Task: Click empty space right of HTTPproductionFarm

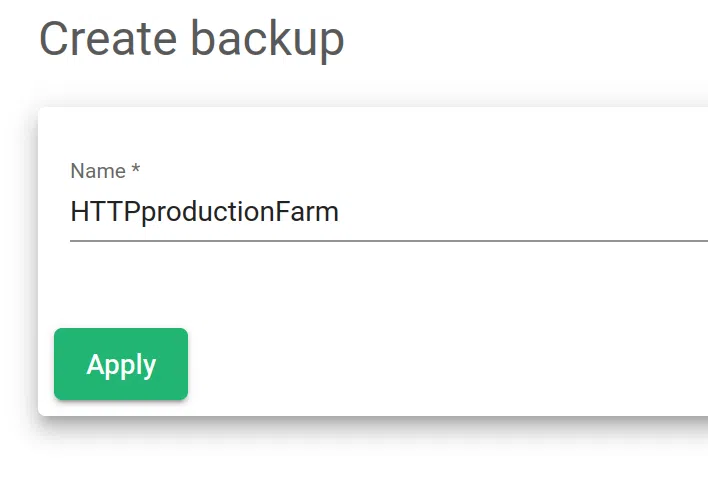Action: tap(520, 212)
